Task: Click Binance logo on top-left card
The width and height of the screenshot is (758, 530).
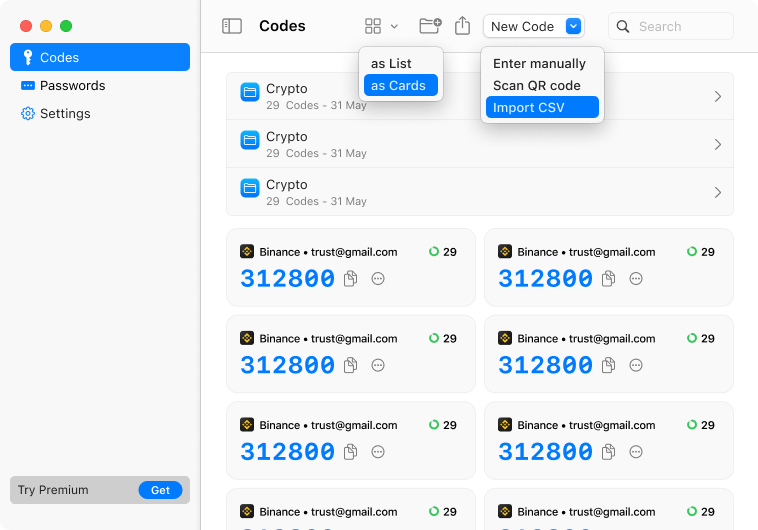Action: pyautogui.click(x=247, y=252)
